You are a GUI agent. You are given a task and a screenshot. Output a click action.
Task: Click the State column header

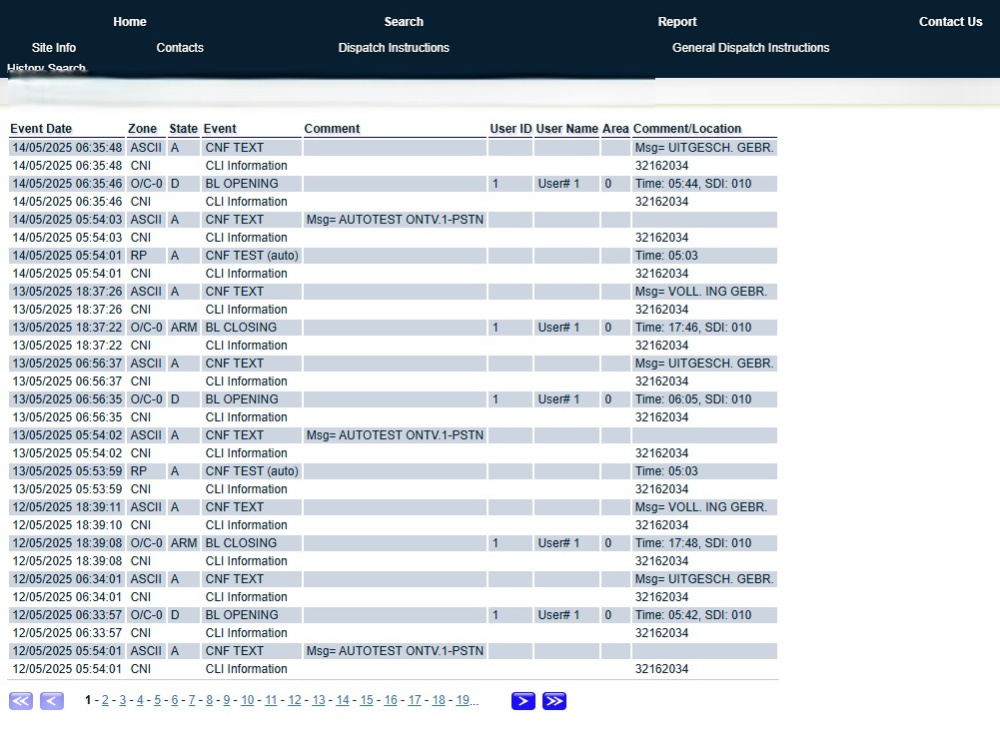tap(183, 129)
